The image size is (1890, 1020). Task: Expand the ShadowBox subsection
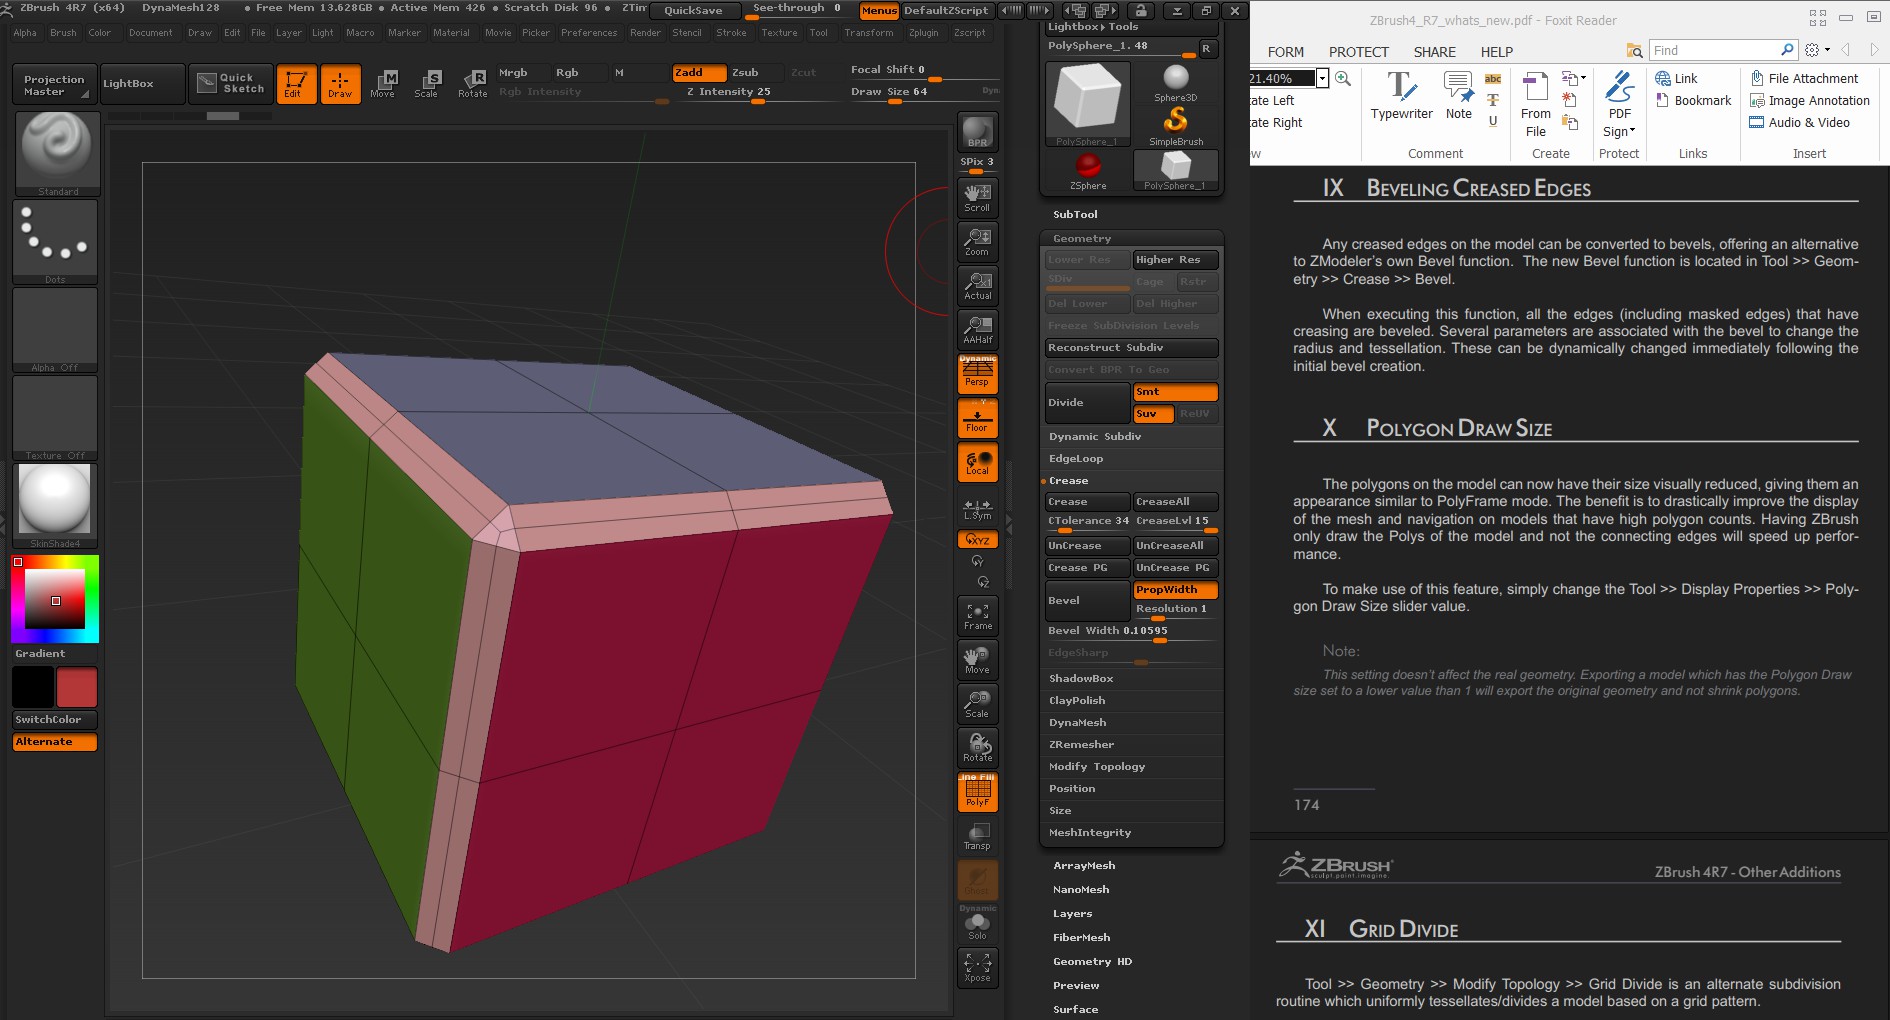[1081, 679]
